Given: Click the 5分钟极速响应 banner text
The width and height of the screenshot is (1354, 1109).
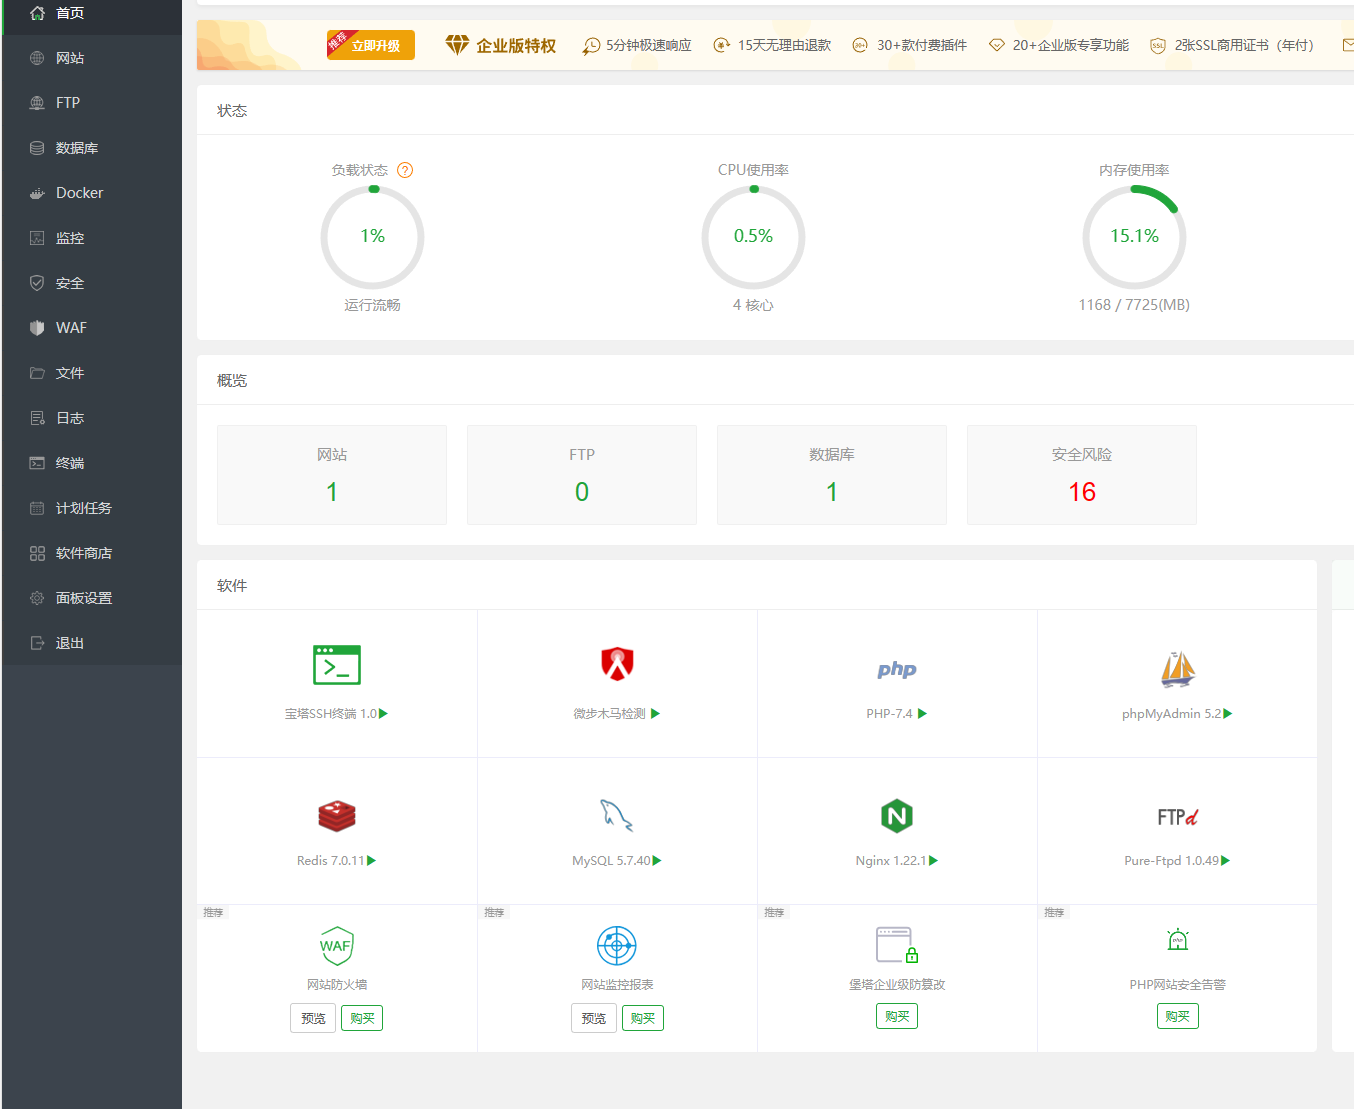Looking at the screenshot, I should [x=648, y=45].
